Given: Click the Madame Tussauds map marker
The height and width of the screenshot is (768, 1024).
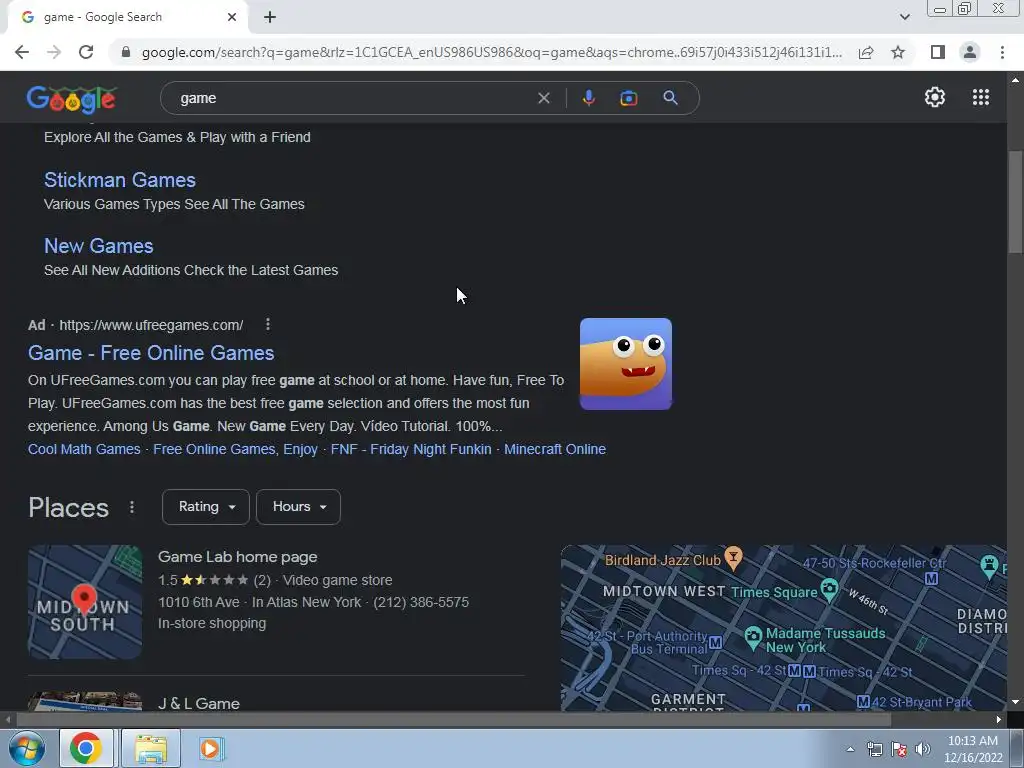Looking at the screenshot, I should point(753,637).
